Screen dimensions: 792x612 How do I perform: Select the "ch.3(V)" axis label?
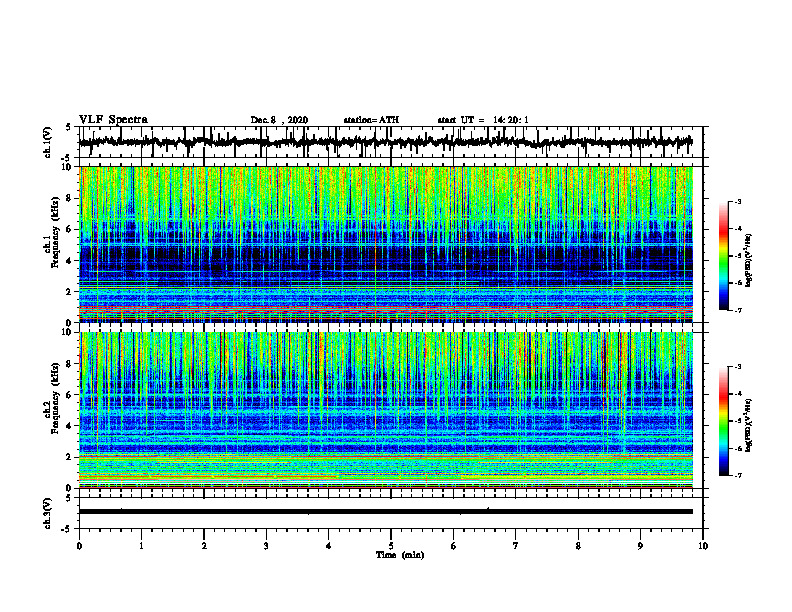tap(47, 513)
